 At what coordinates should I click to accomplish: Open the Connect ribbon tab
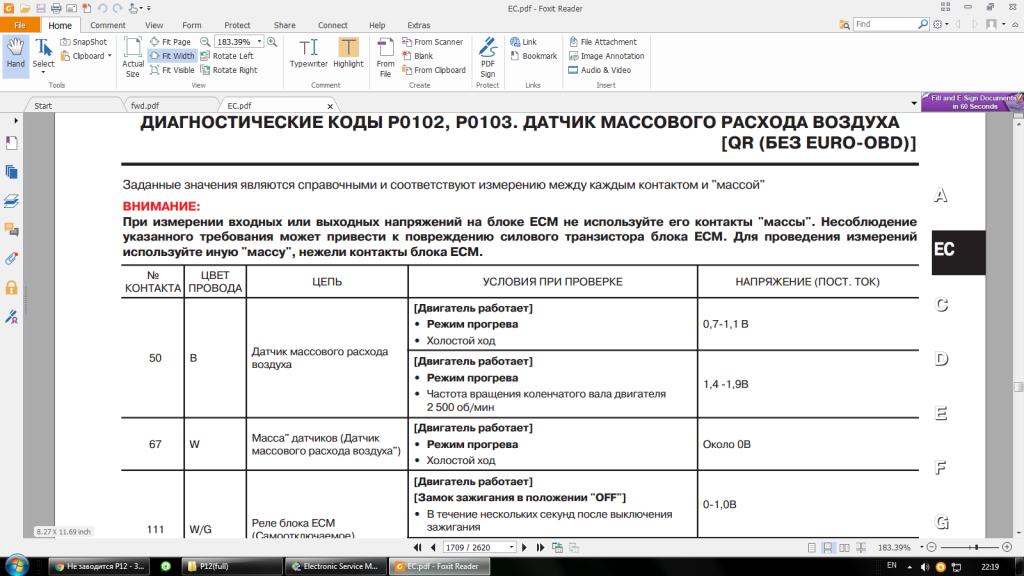click(x=332, y=25)
